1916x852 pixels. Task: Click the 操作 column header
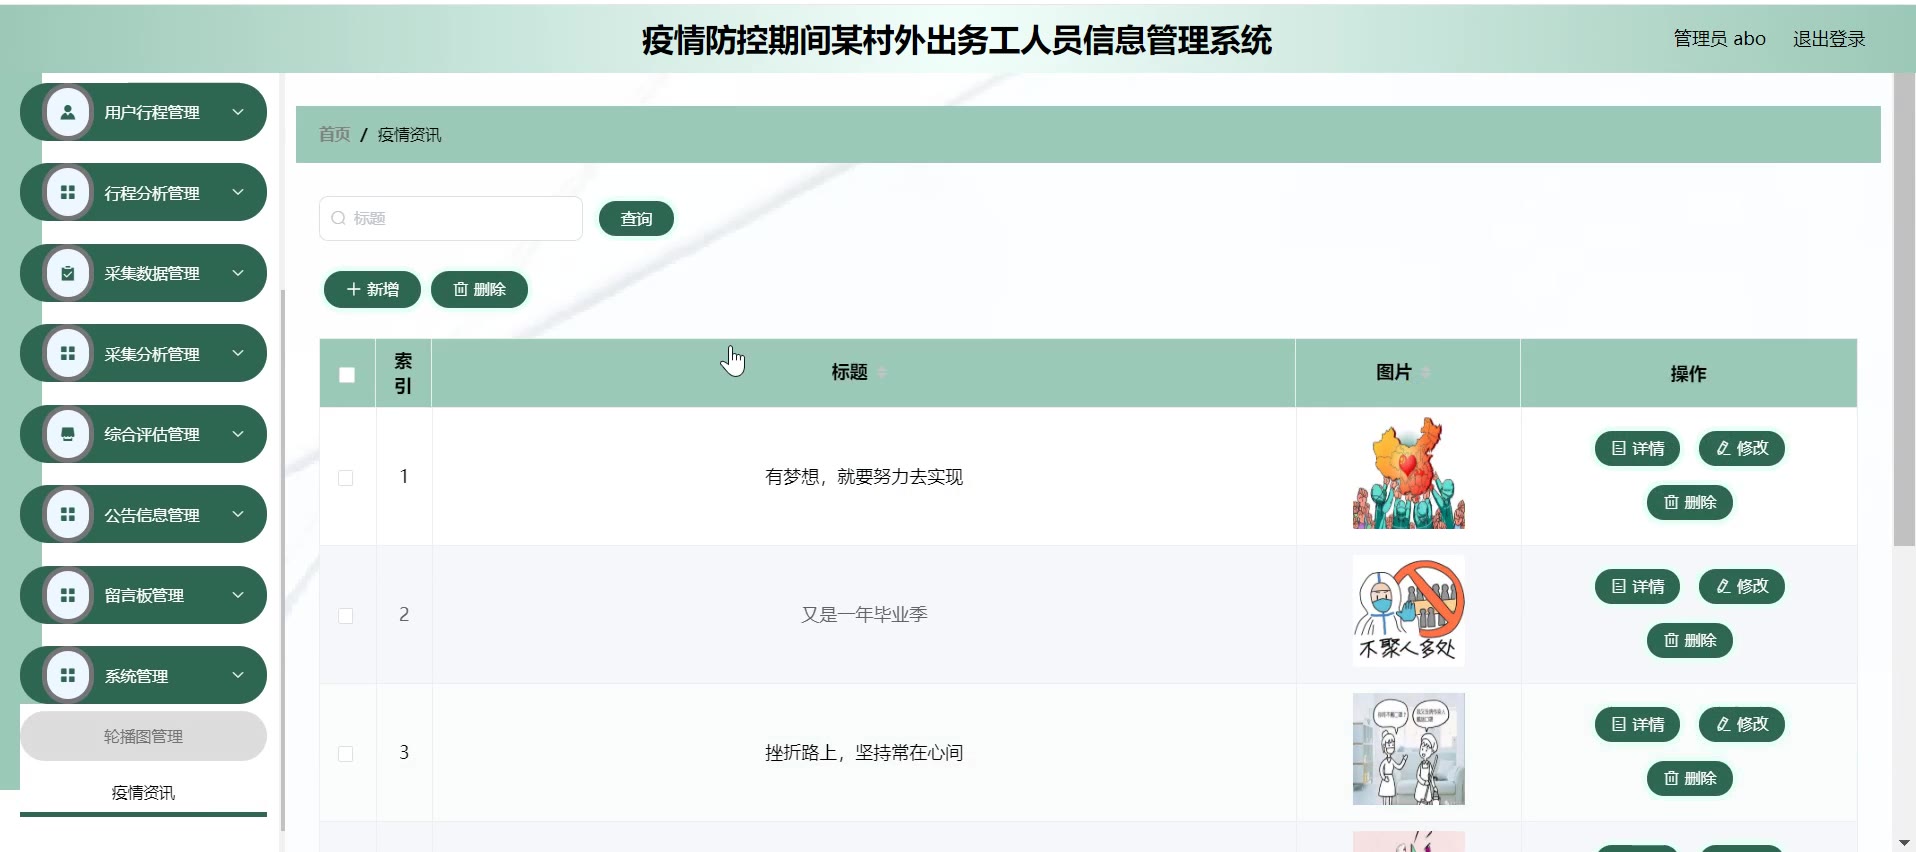(1688, 374)
